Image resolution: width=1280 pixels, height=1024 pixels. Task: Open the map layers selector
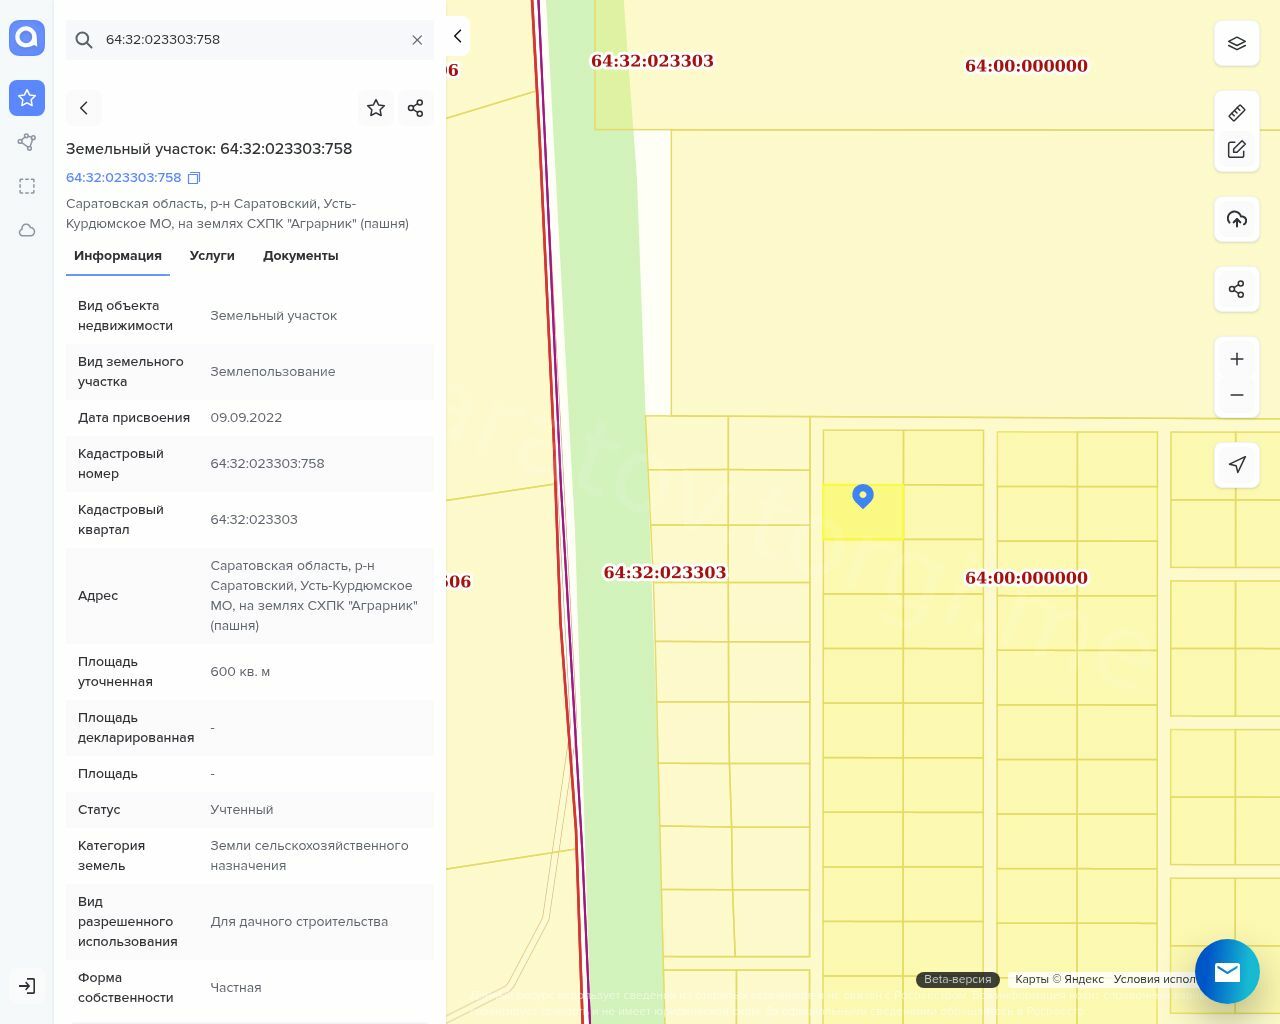[x=1237, y=43]
